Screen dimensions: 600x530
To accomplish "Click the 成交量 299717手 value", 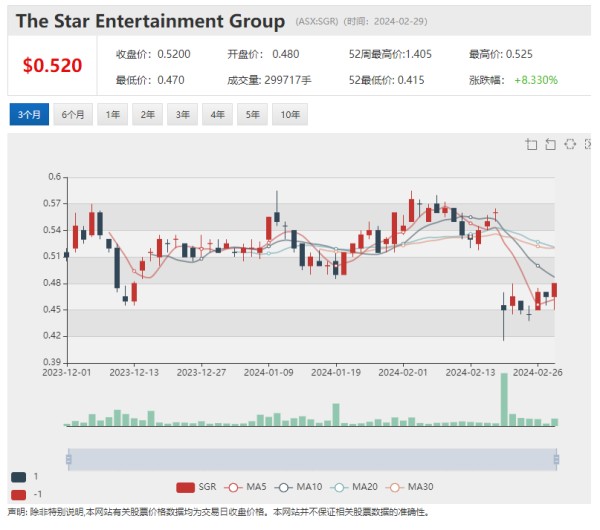I will coord(288,80).
